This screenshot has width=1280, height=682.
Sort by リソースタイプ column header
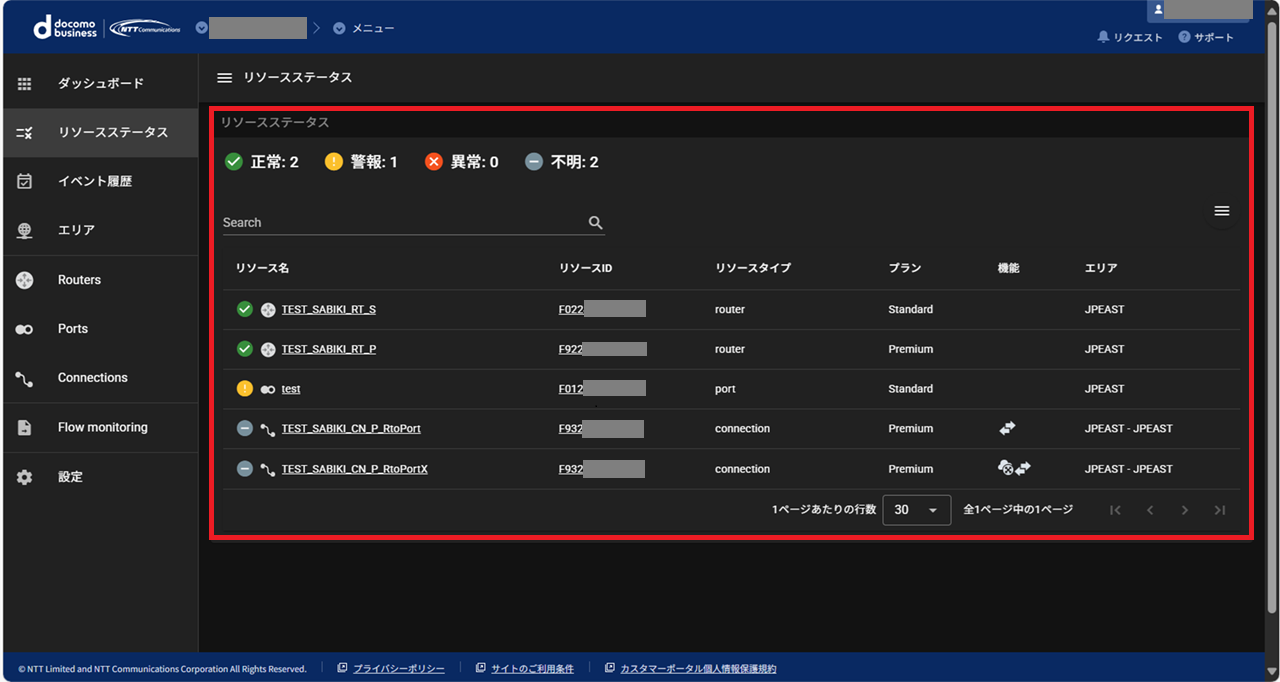[x=752, y=268]
